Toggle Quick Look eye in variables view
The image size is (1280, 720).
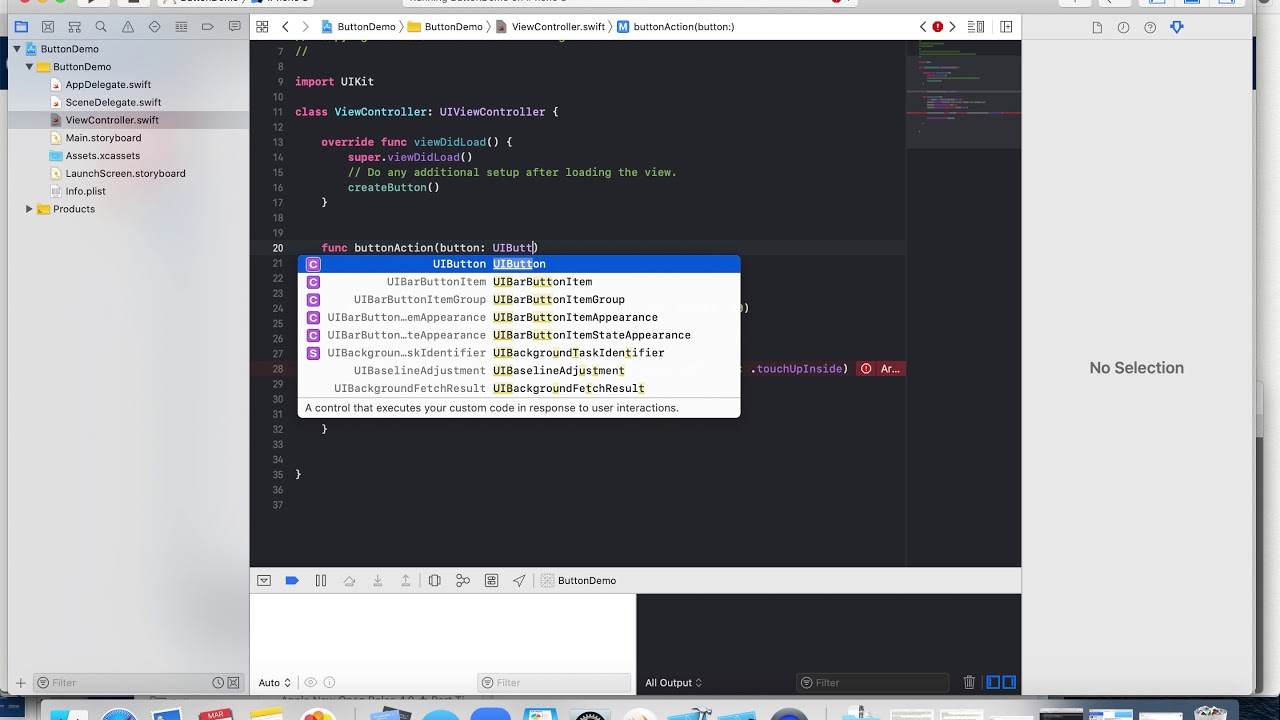pyautogui.click(x=311, y=683)
